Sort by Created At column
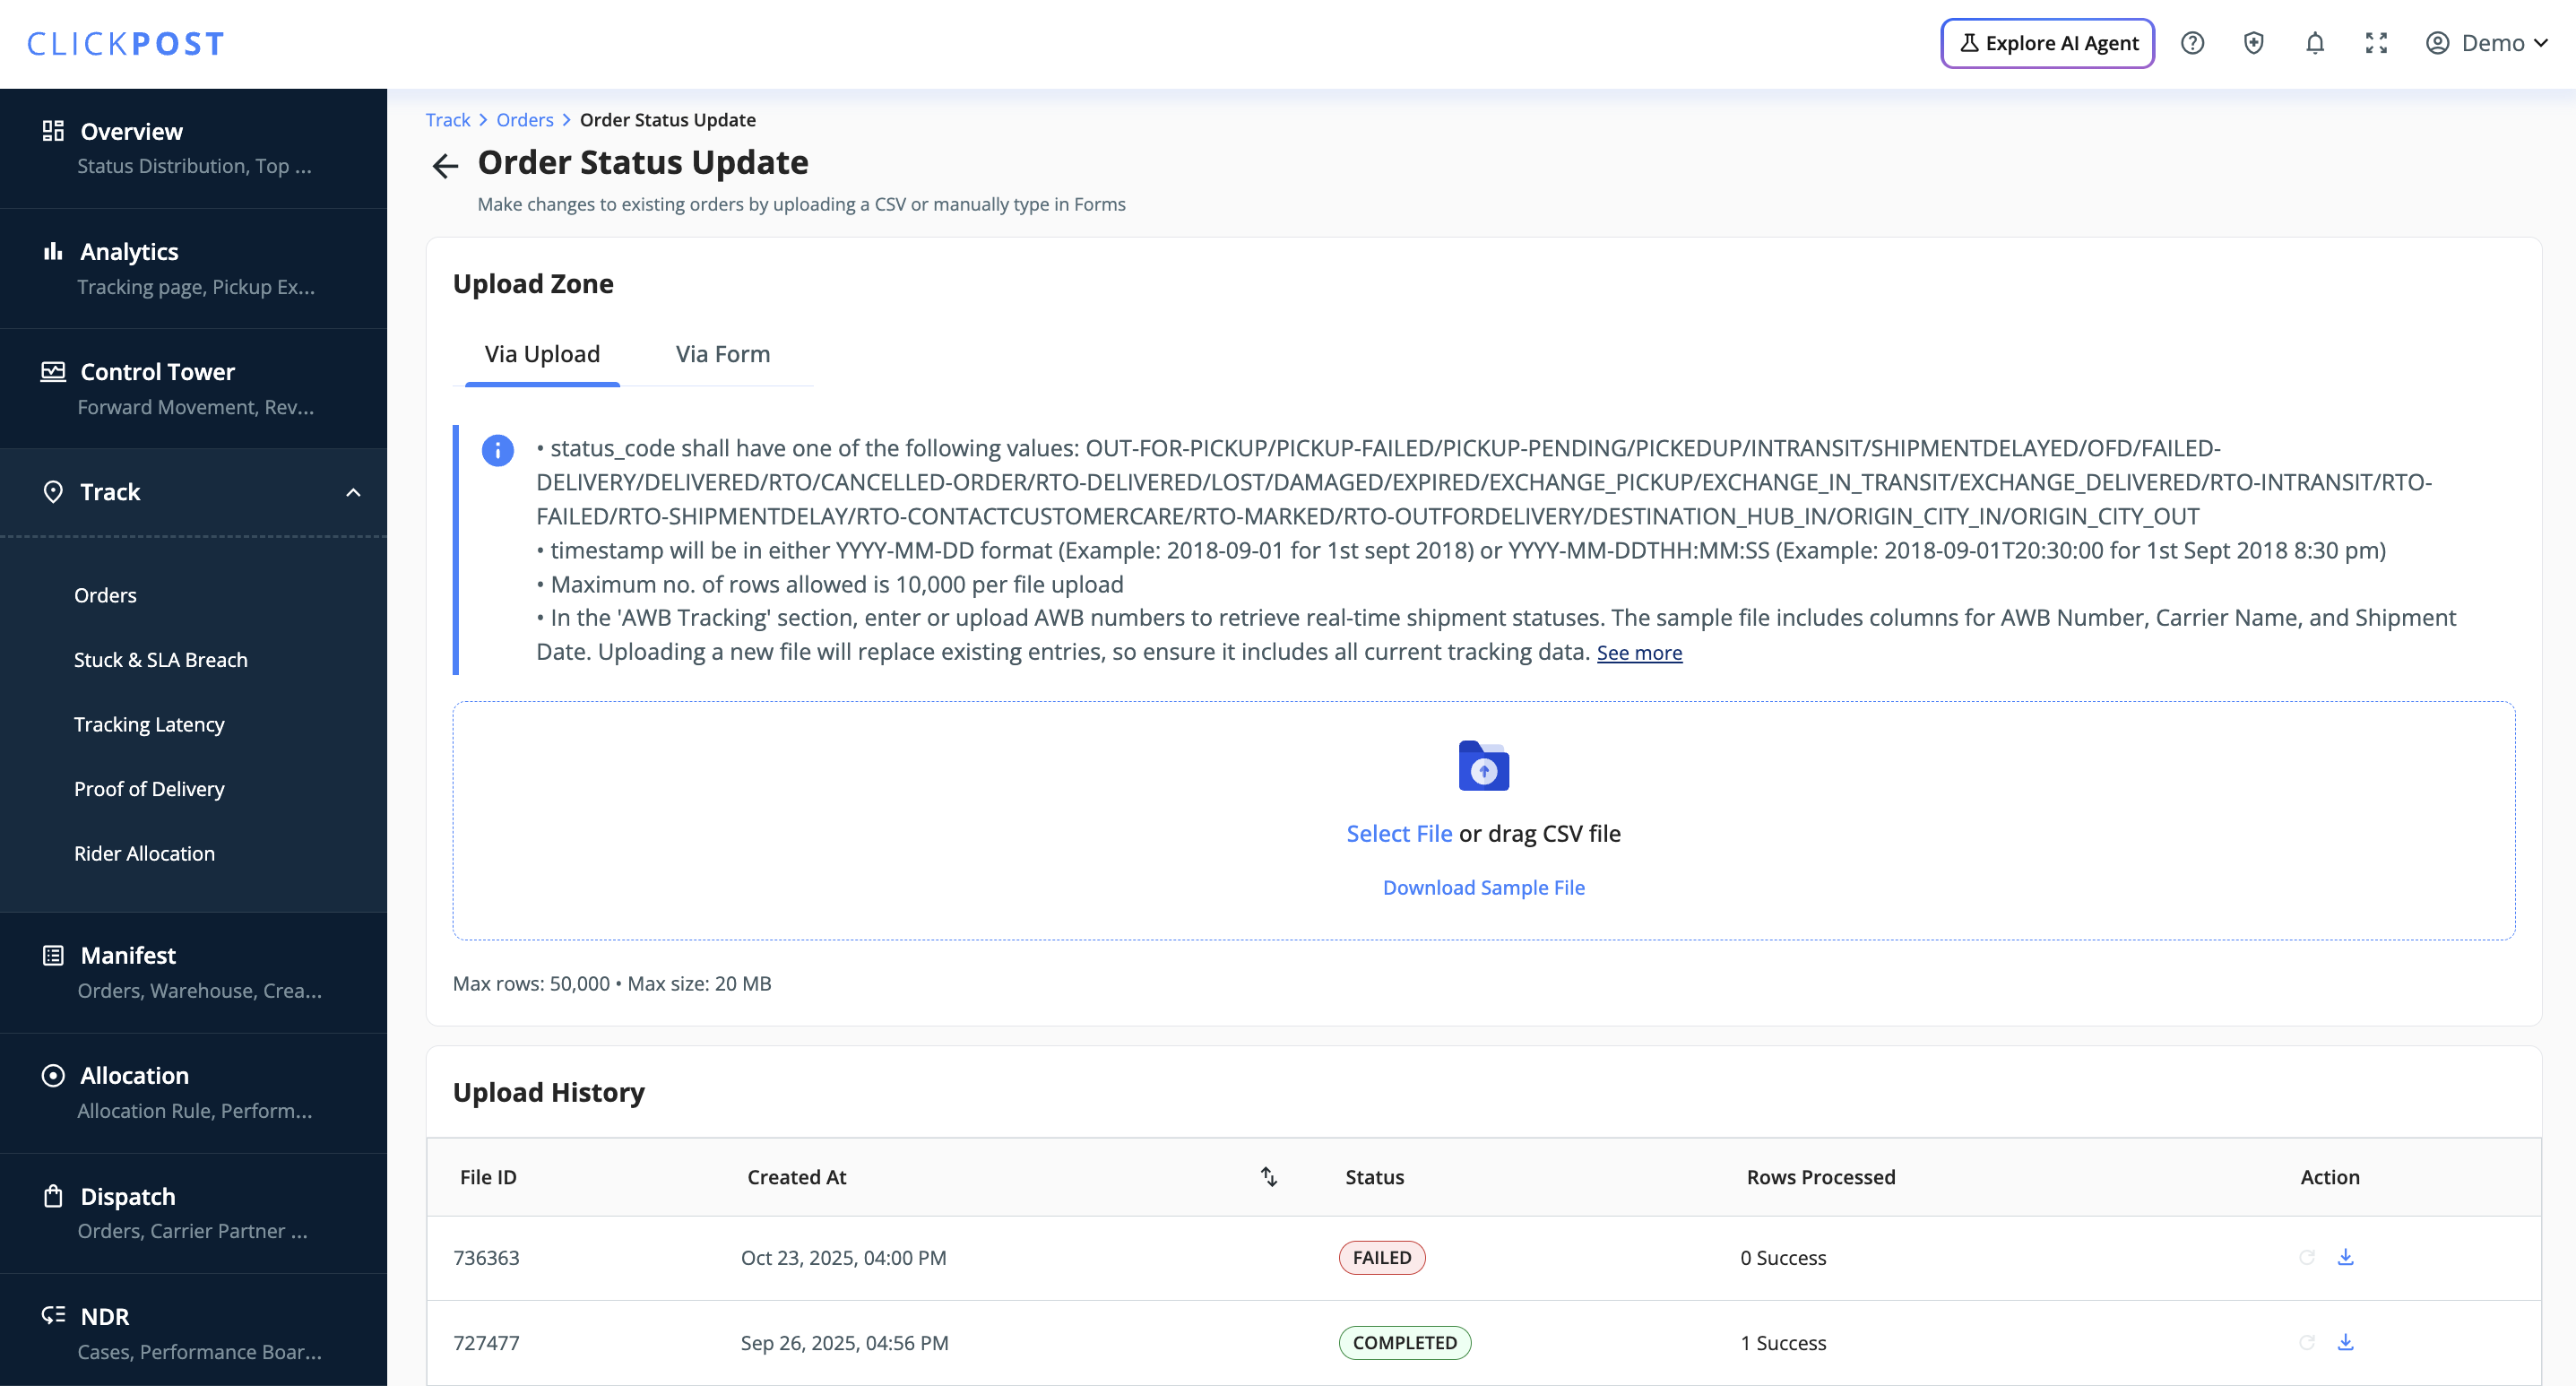Image resolution: width=2576 pixels, height=1386 pixels. pyautogui.click(x=1268, y=1177)
